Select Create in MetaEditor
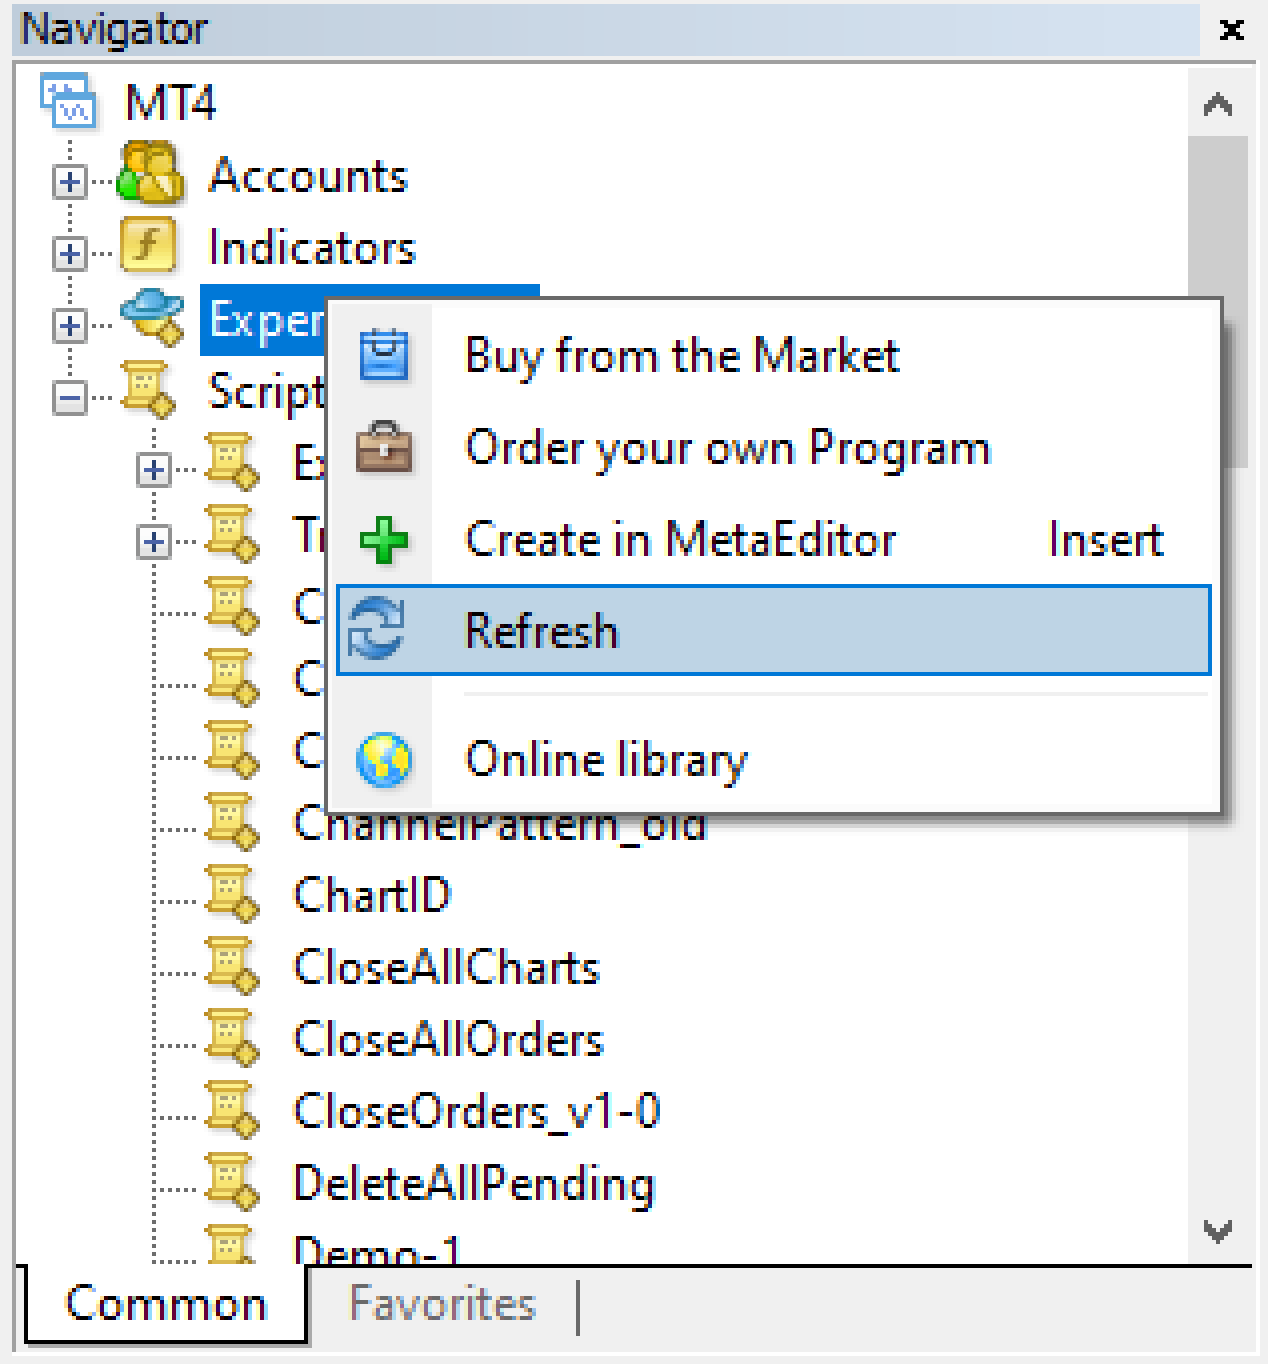 678,539
